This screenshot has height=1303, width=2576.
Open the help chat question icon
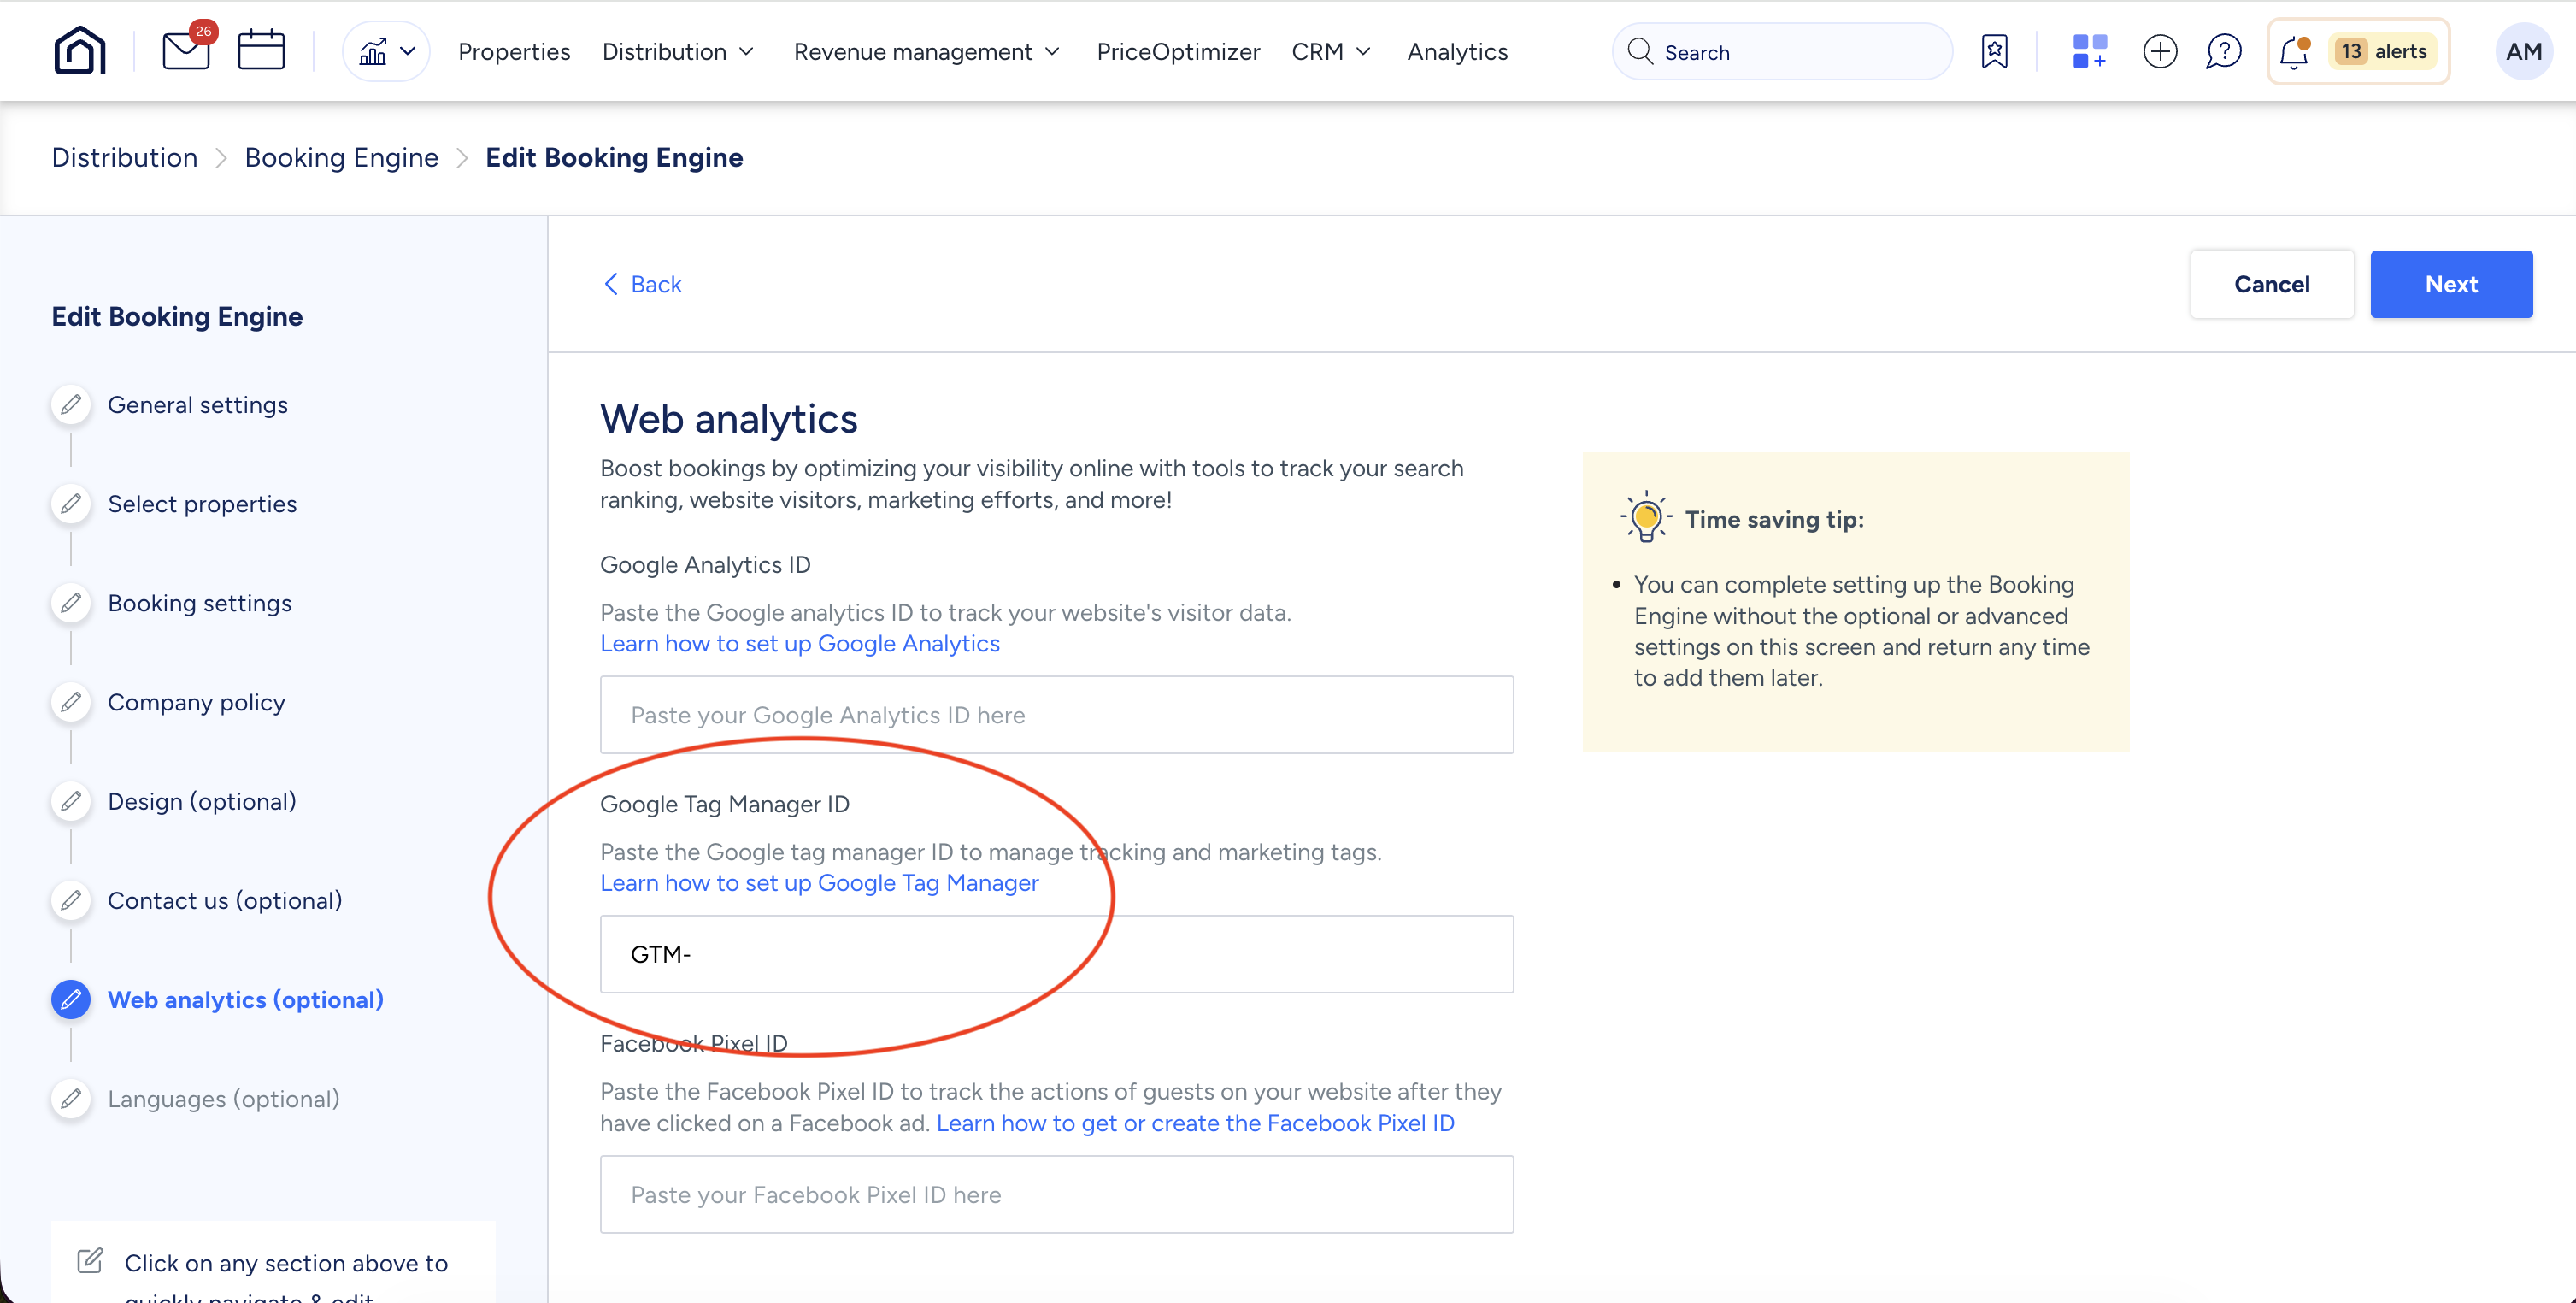(2223, 51)
